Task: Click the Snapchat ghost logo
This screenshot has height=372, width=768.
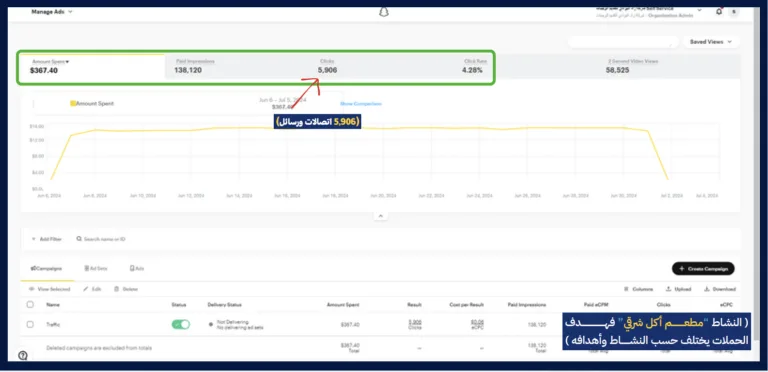Action: point(384,12)
